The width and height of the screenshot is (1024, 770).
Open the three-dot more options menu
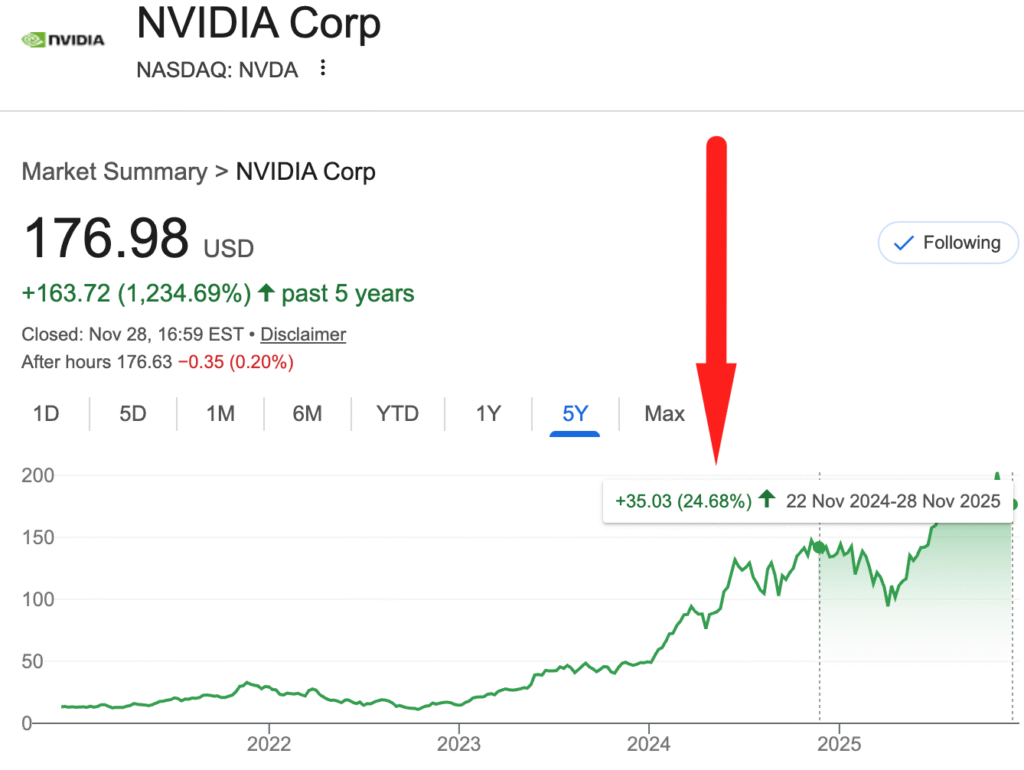coord(322,68)
